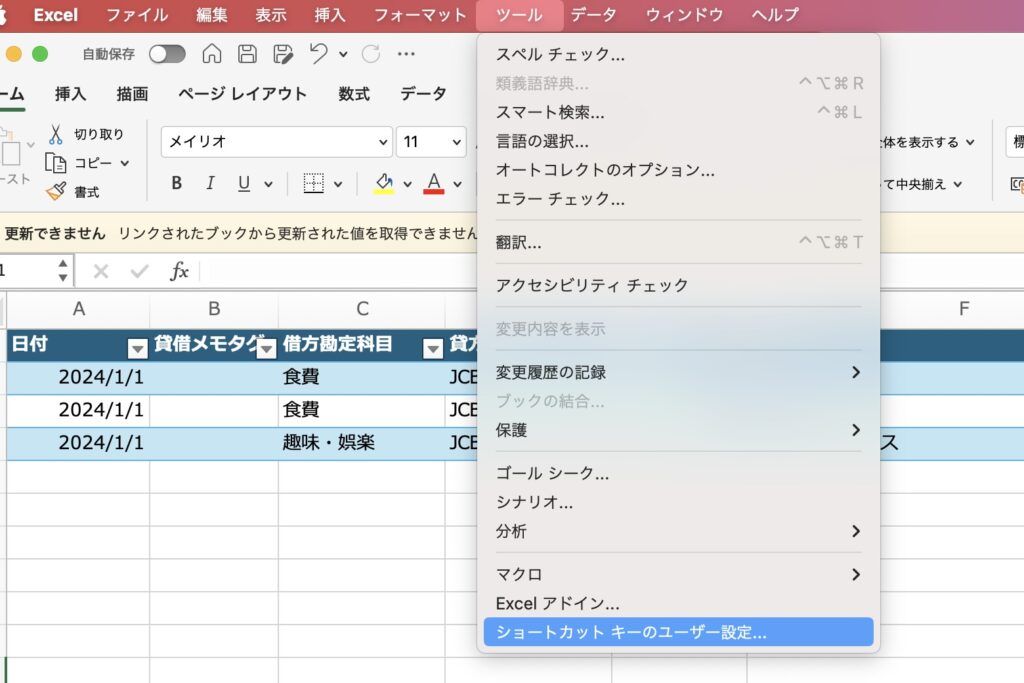This screenshot has width=1024, height=683.
Task: Choose シナリオ... menu item
Action: click(679, 502)
